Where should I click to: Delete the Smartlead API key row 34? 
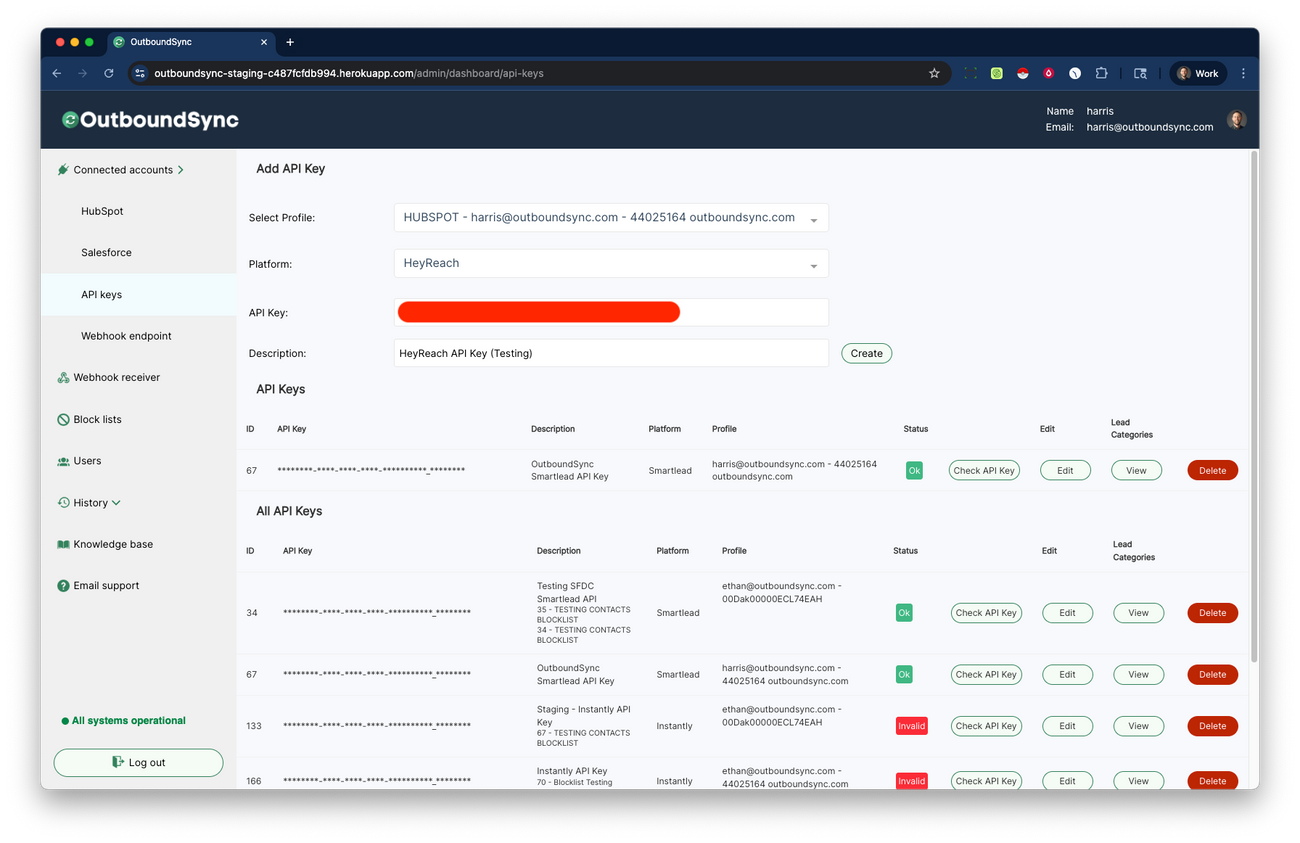click(x=1212, y=612)
